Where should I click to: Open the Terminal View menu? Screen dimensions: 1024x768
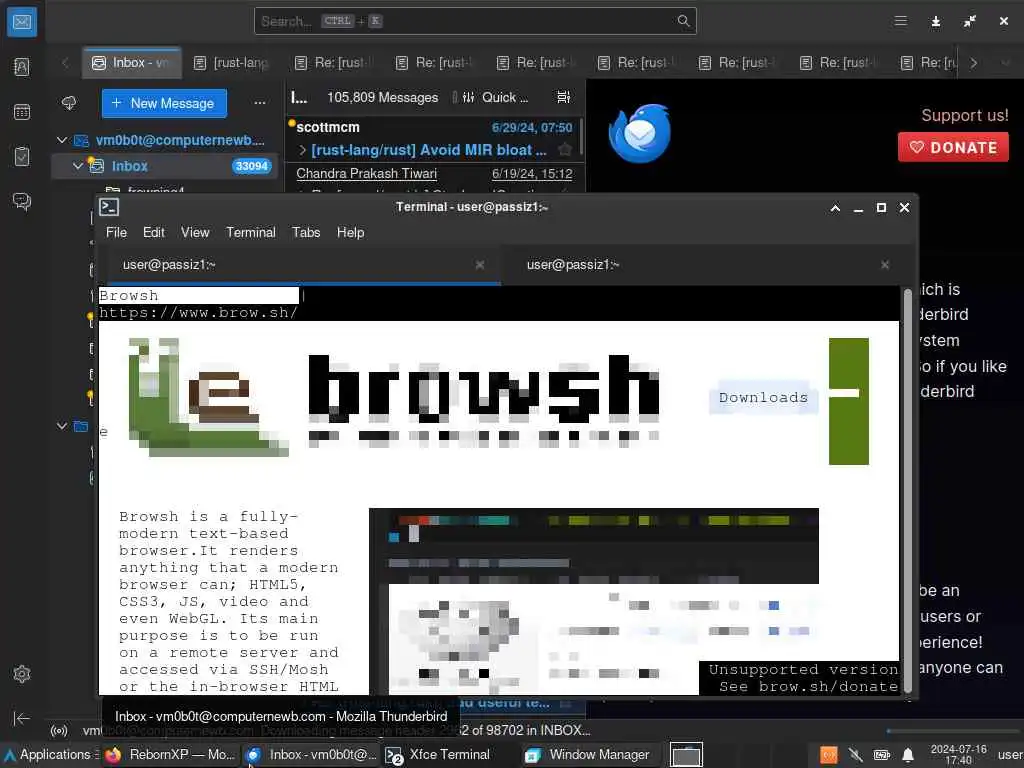pyautogui.click(x=195, y=232)
